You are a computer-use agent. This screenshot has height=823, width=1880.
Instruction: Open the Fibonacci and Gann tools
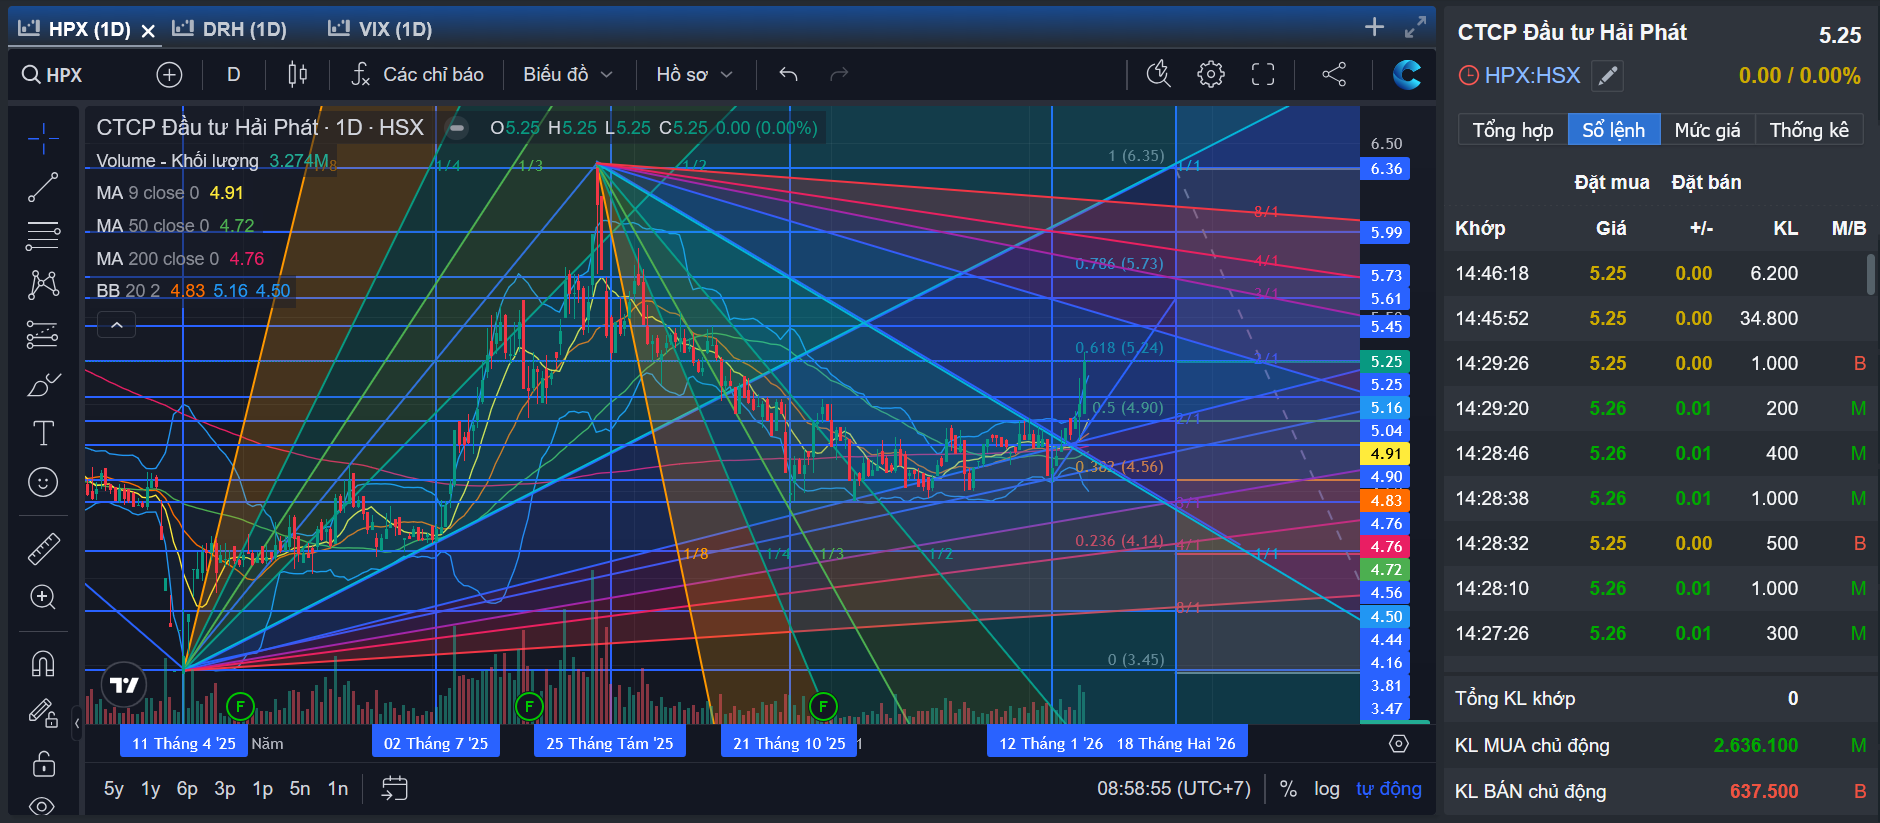tap(43, 236)
